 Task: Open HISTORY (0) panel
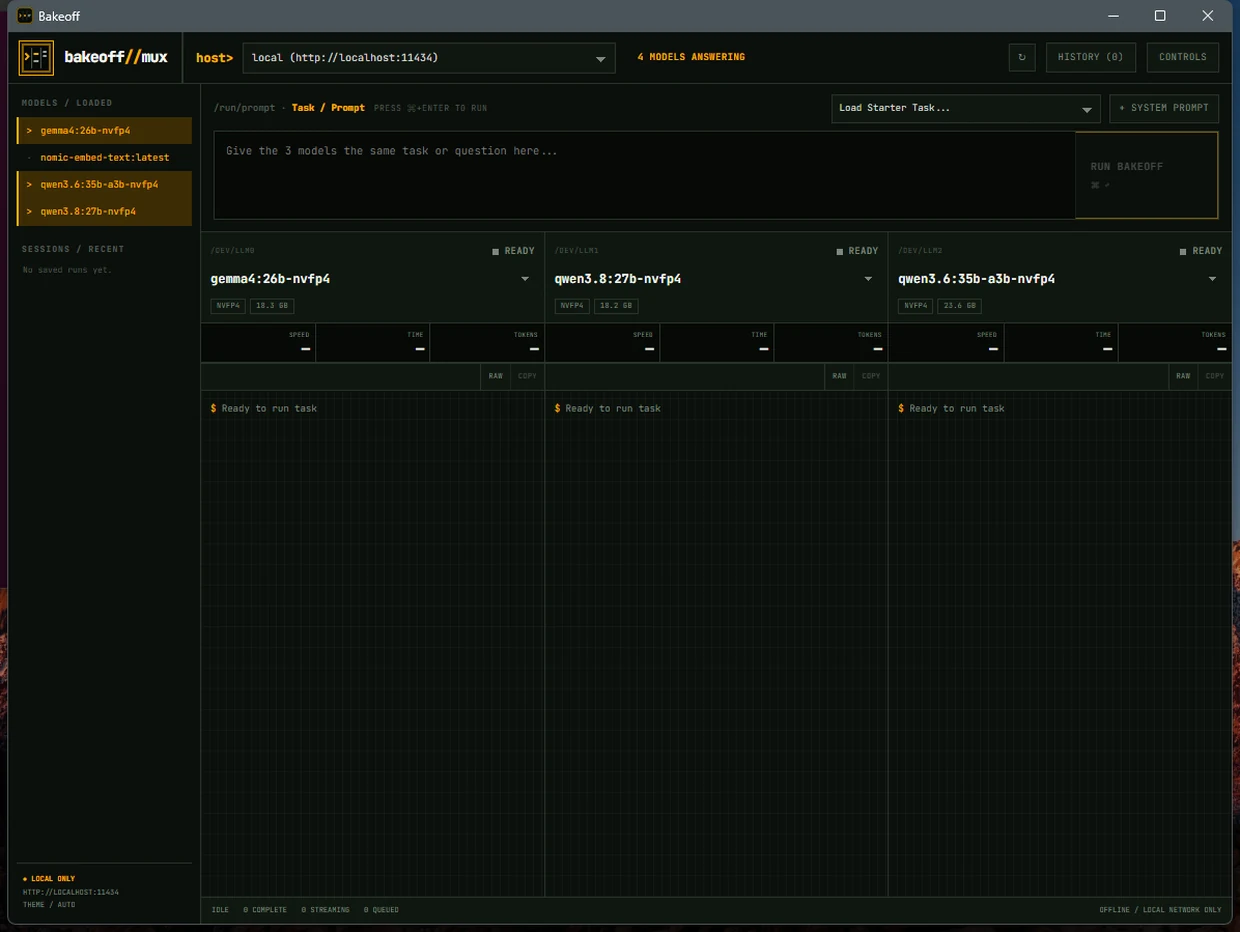pyautogui.click(x=1090, y=57)
